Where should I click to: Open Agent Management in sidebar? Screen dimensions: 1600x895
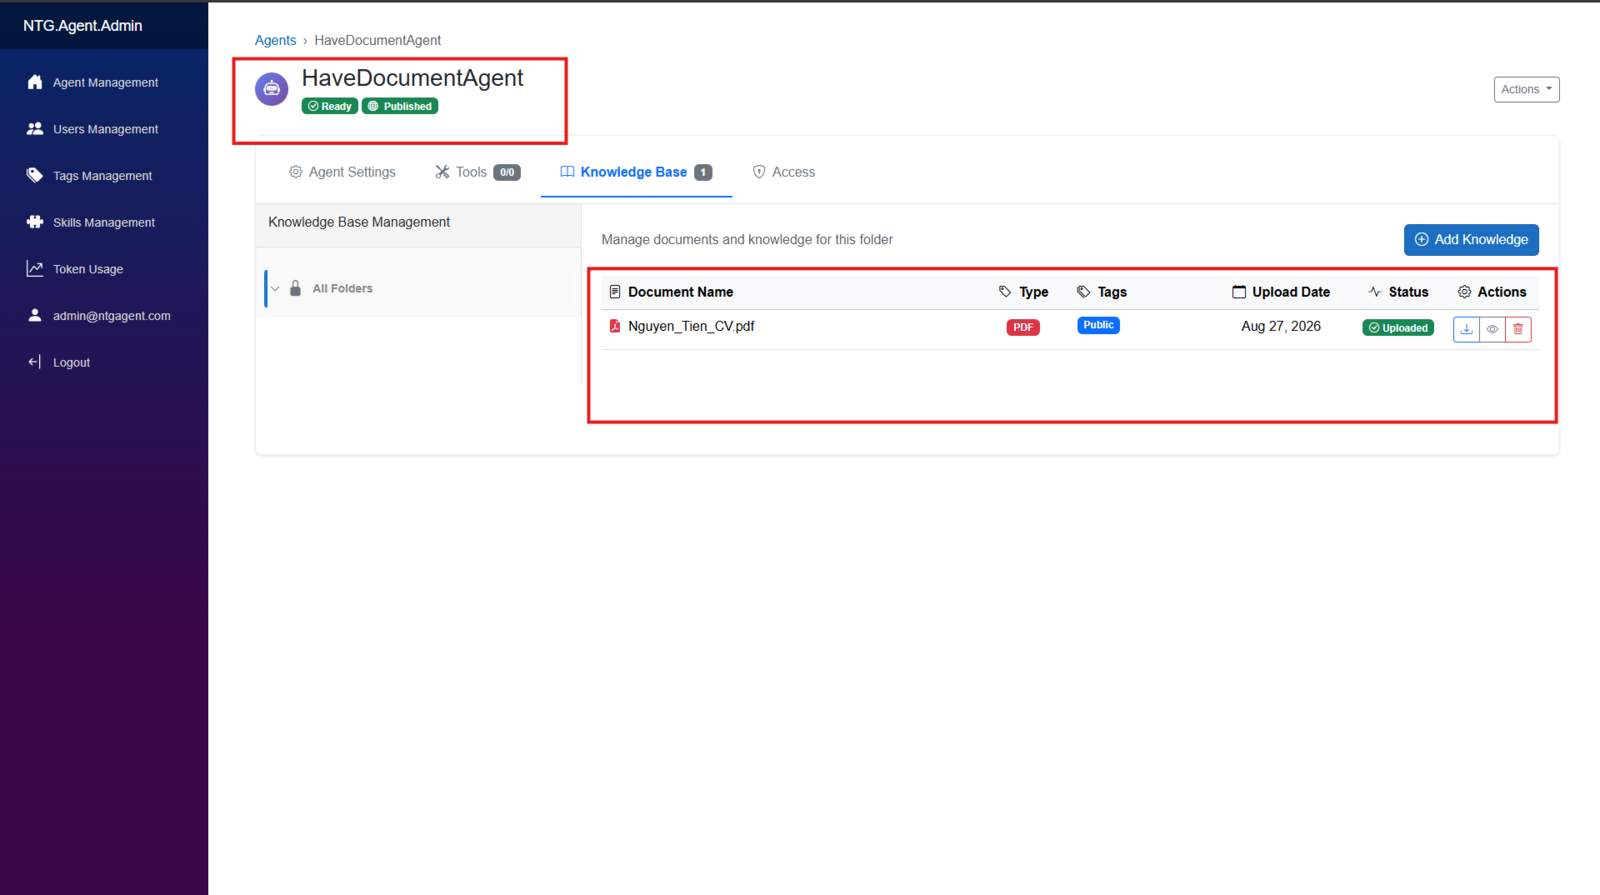click(104, 82)
